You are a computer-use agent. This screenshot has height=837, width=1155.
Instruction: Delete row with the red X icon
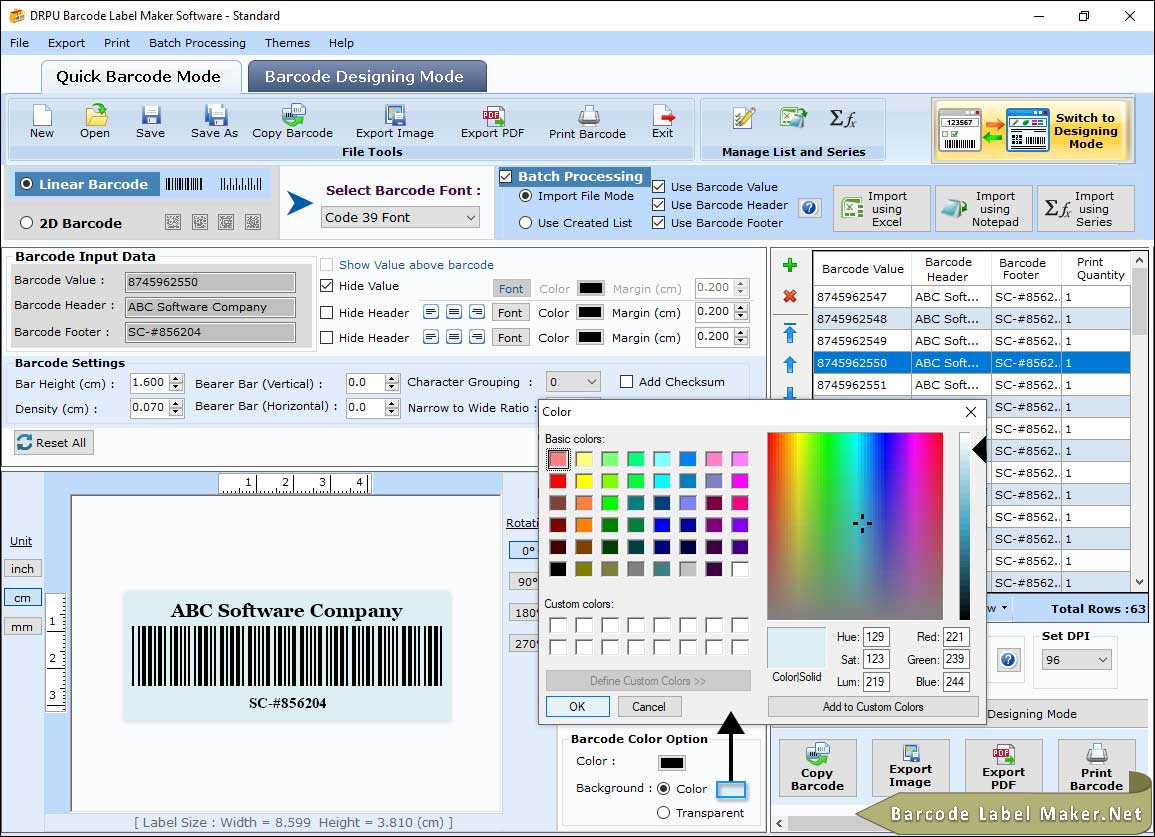click(790, 296)
